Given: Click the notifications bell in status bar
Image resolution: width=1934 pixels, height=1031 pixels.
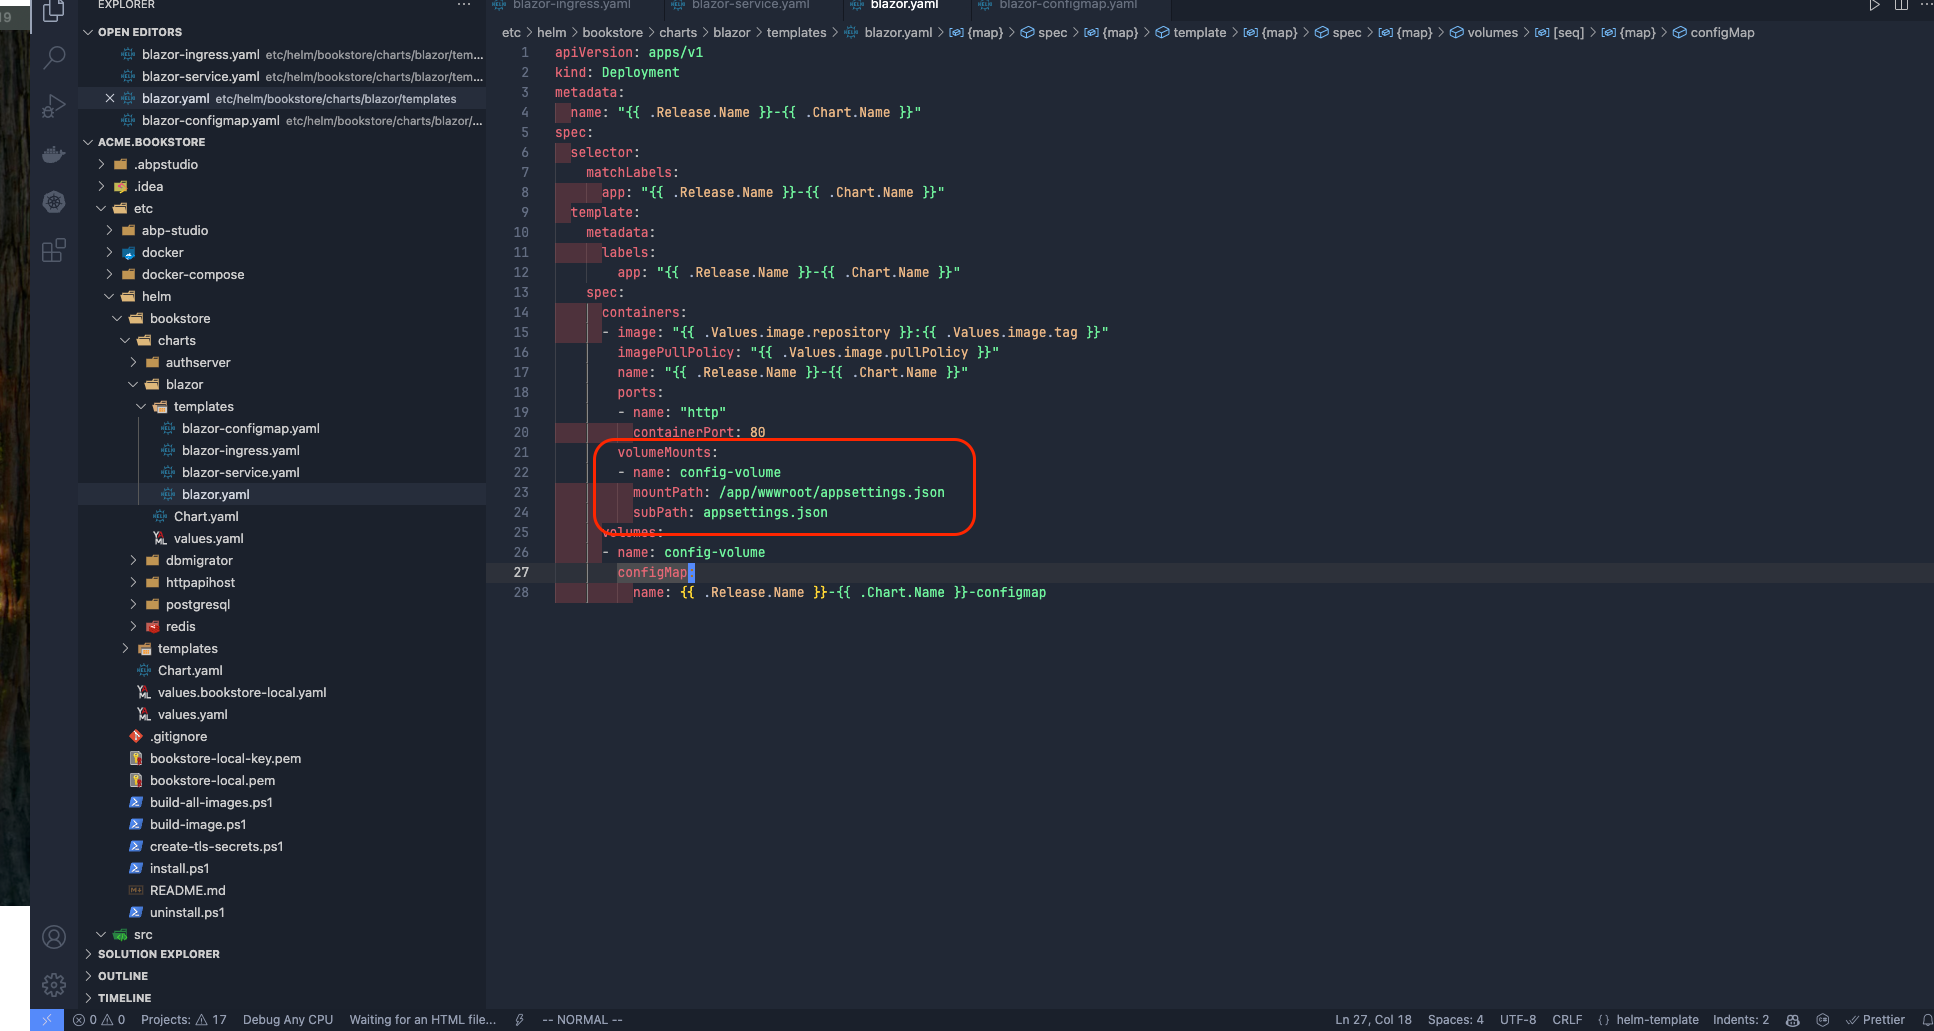Looking at the screenshot, I should tap(1926, 1020).
